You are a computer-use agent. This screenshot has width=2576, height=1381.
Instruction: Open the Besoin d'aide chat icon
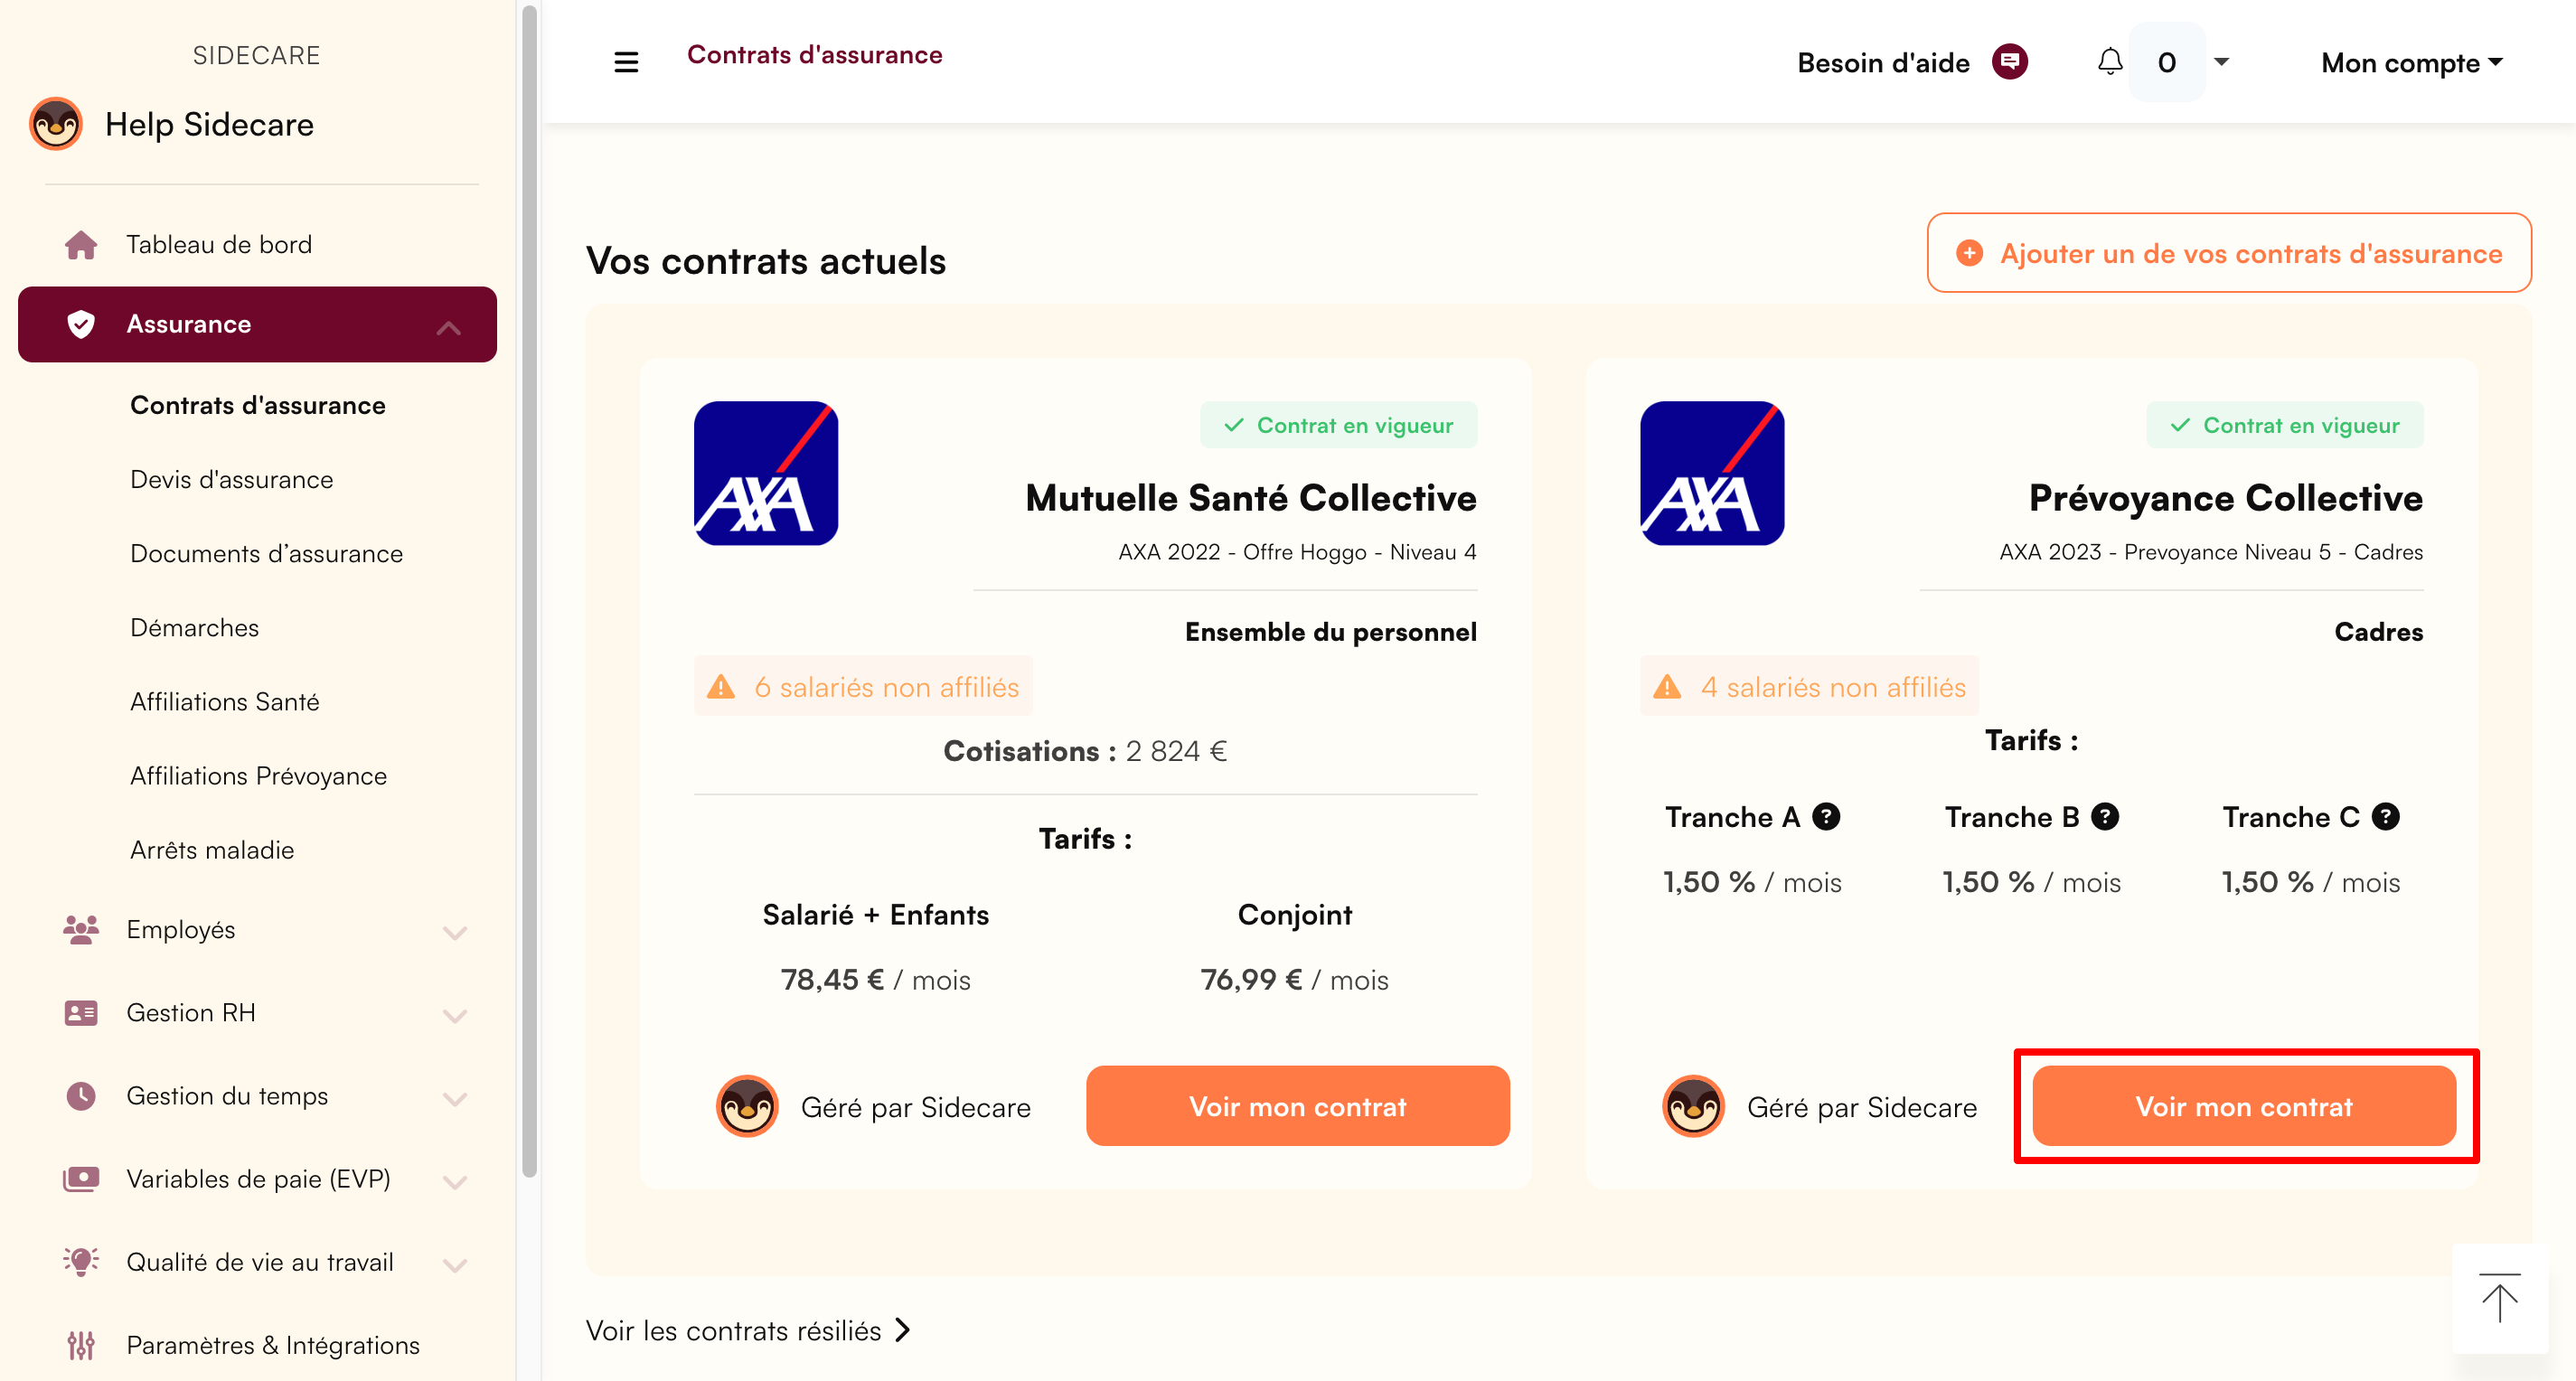(x=2009, y=62)
